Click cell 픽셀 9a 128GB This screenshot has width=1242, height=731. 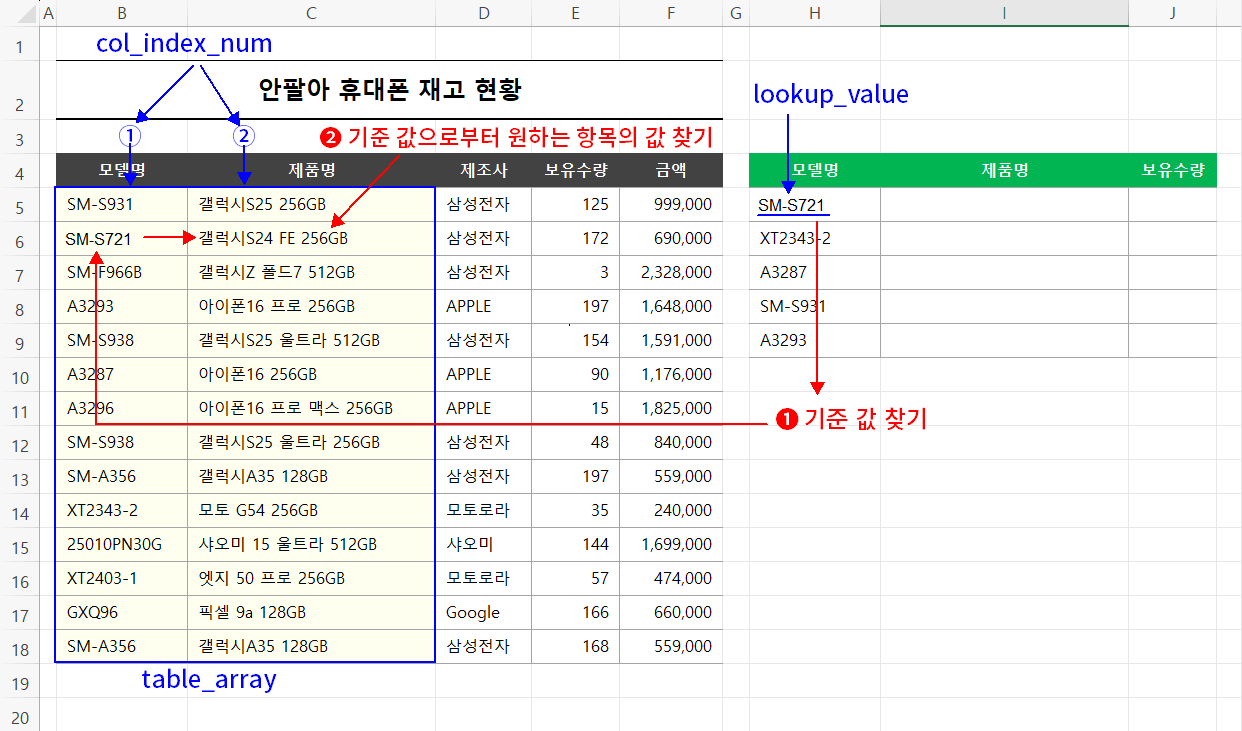coord(312,613)
